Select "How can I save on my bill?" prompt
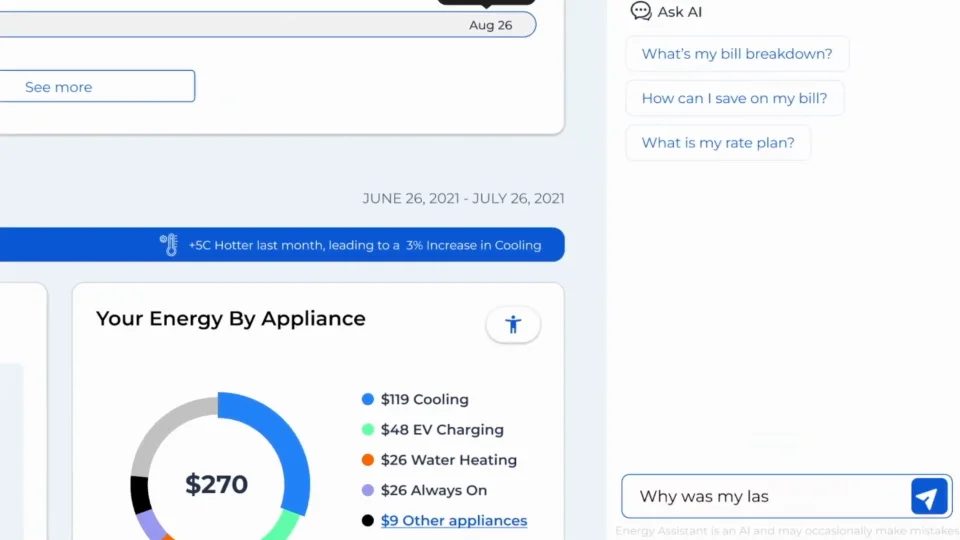This screenshot has height=540, width=960. tap(734, 98)
